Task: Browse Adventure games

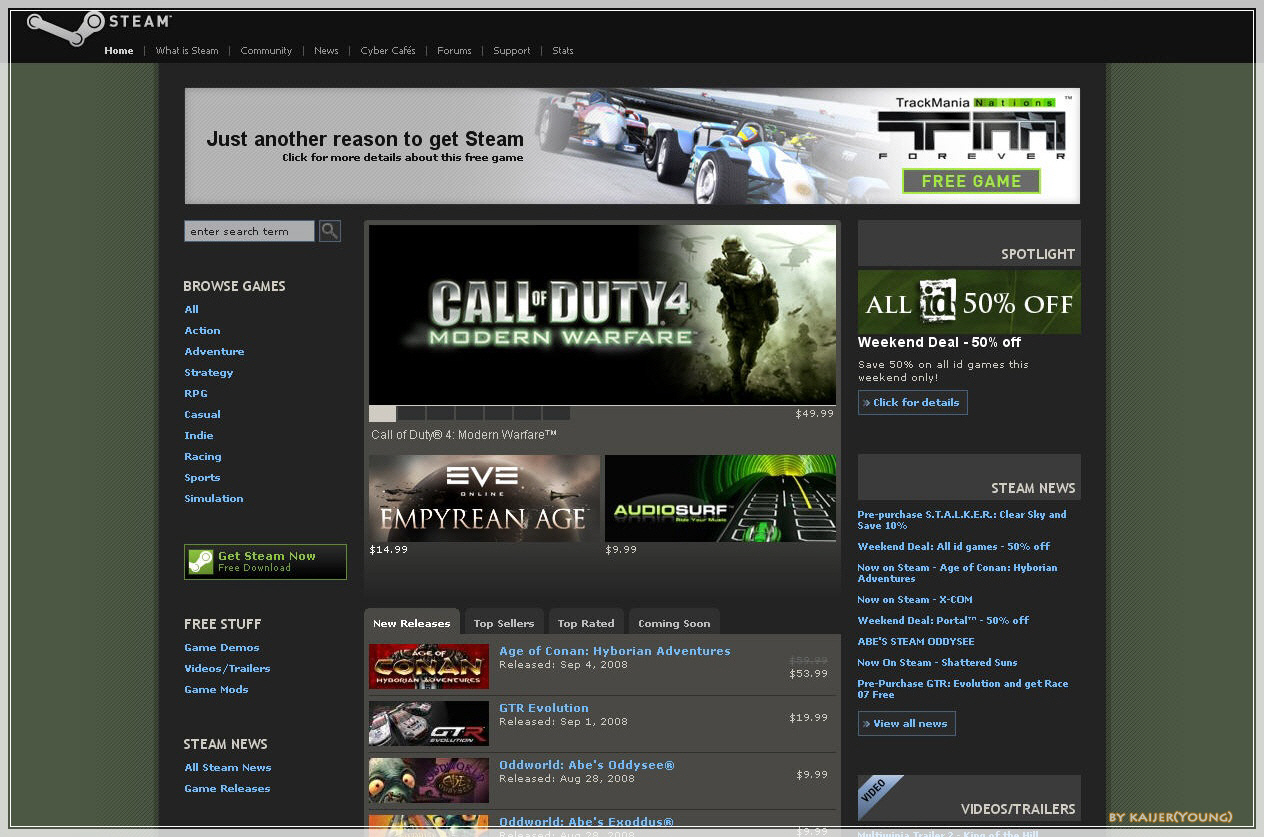Action: [x=214, y=352]
